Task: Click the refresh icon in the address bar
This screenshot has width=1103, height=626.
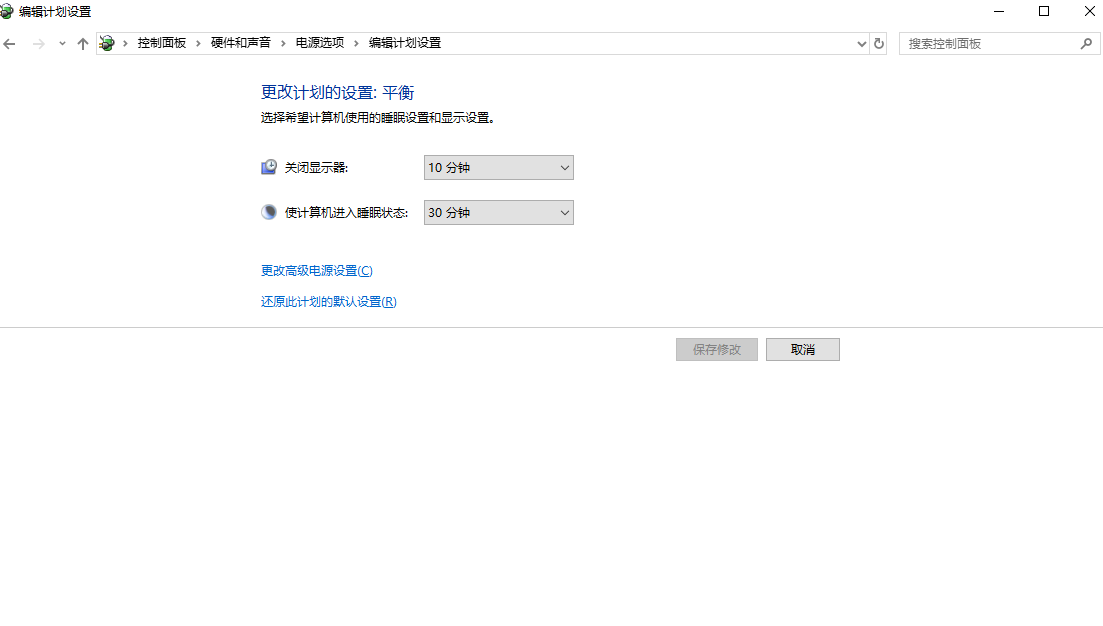Action: 878,43
